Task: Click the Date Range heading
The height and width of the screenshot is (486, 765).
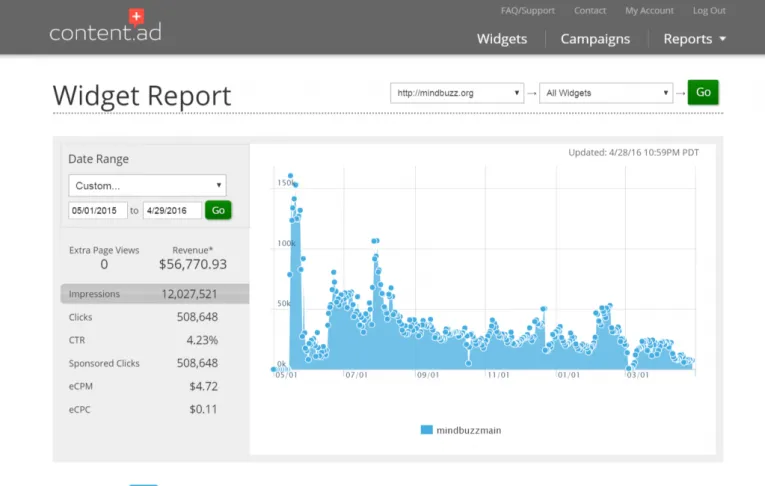Action: coord(99,159)
